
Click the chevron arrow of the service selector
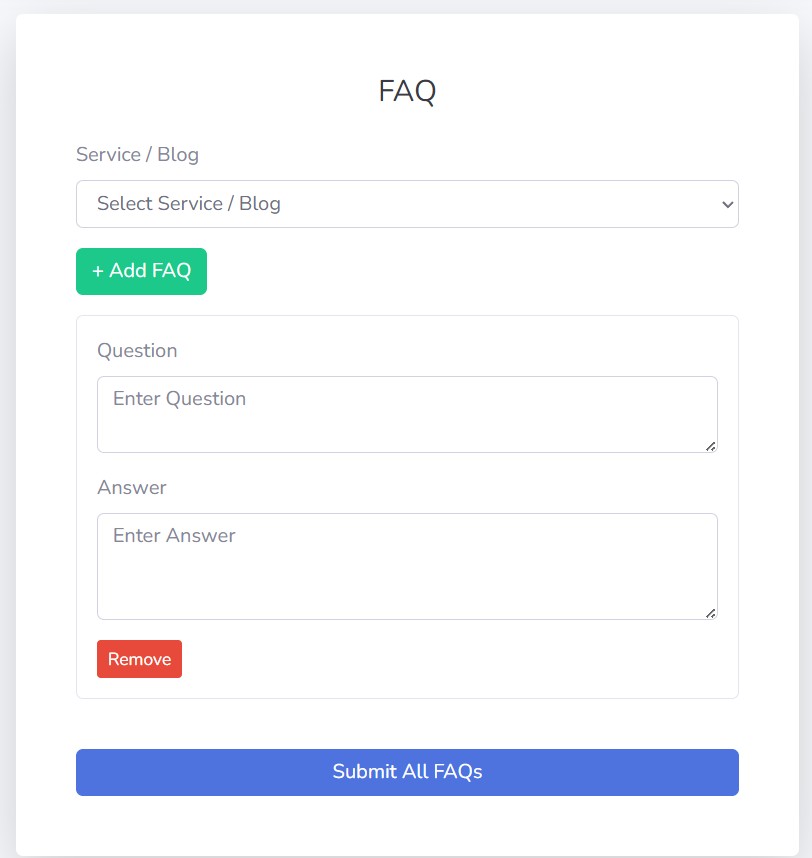pyautogui.click(x=727, y=204)
